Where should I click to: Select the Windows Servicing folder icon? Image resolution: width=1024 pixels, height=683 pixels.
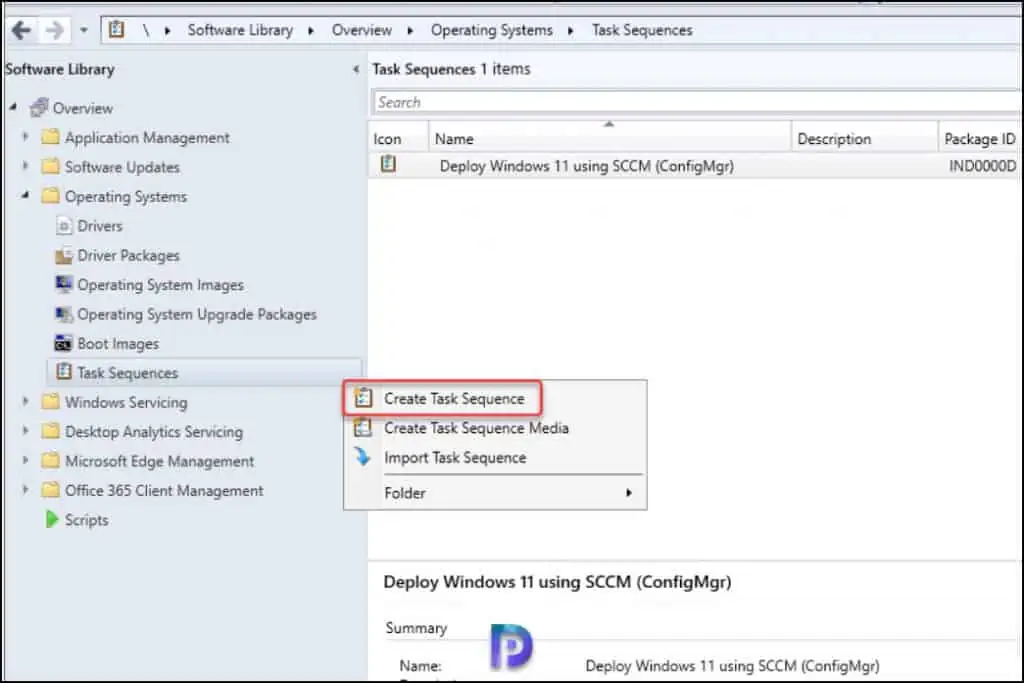pos(50,401)
